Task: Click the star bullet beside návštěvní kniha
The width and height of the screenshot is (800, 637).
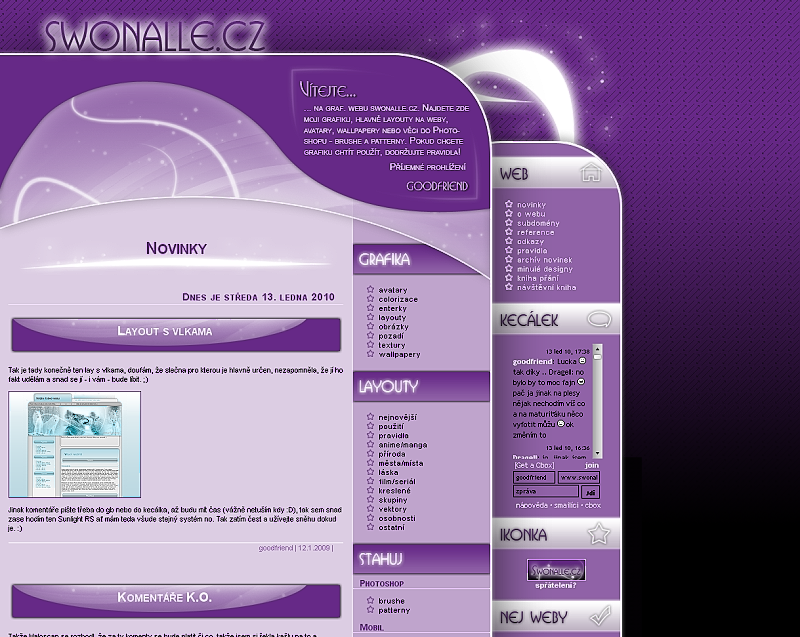Action: (509, 287)
